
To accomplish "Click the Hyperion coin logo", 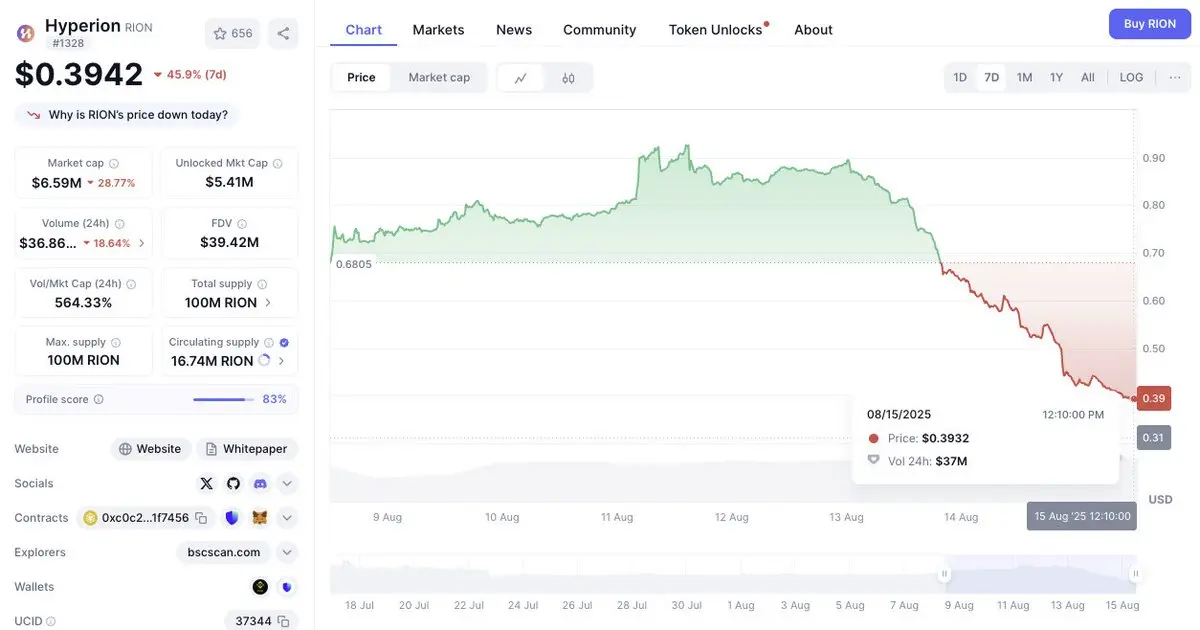I will 26,33.
